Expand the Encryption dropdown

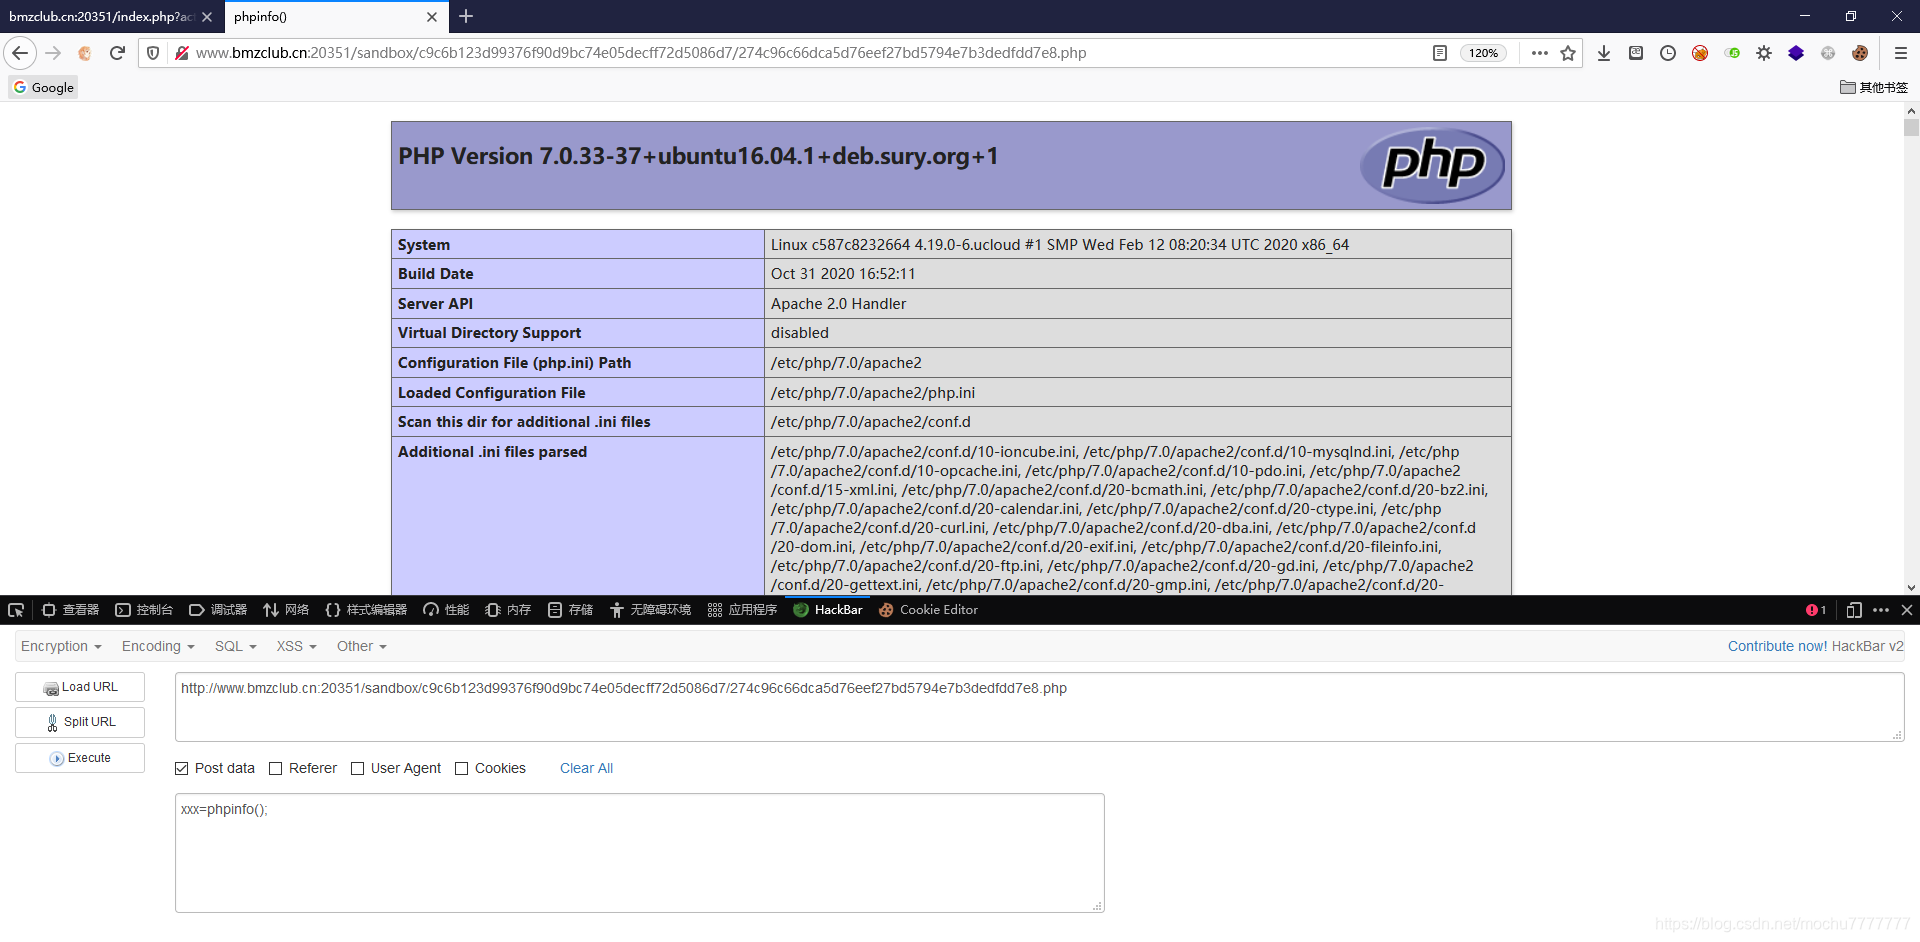point(61,647)
